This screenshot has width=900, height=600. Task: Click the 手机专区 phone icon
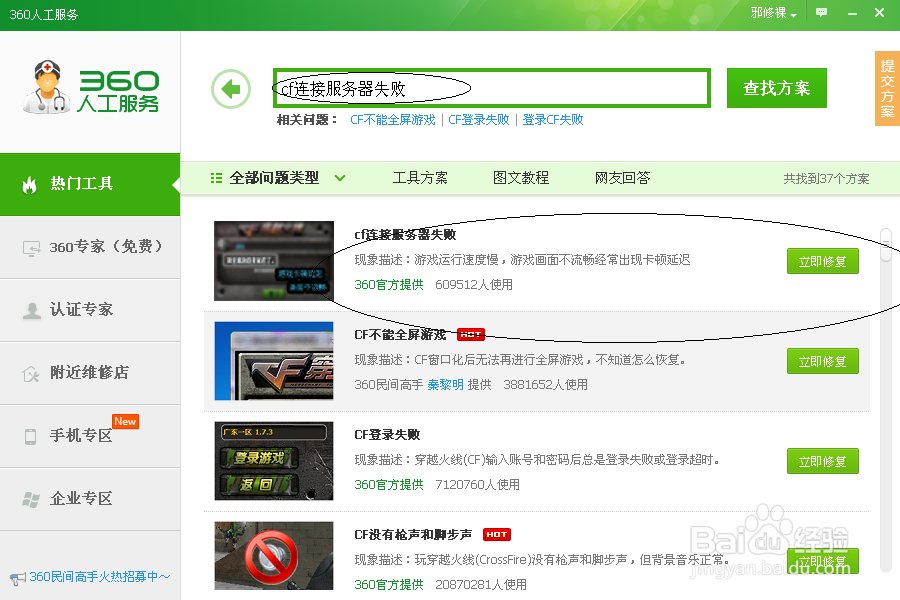(x=28, y=435)
